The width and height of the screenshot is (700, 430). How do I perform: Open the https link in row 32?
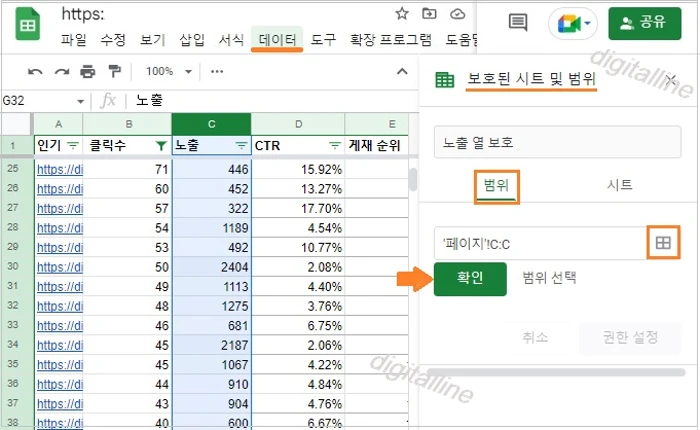(x=60, y=306)
